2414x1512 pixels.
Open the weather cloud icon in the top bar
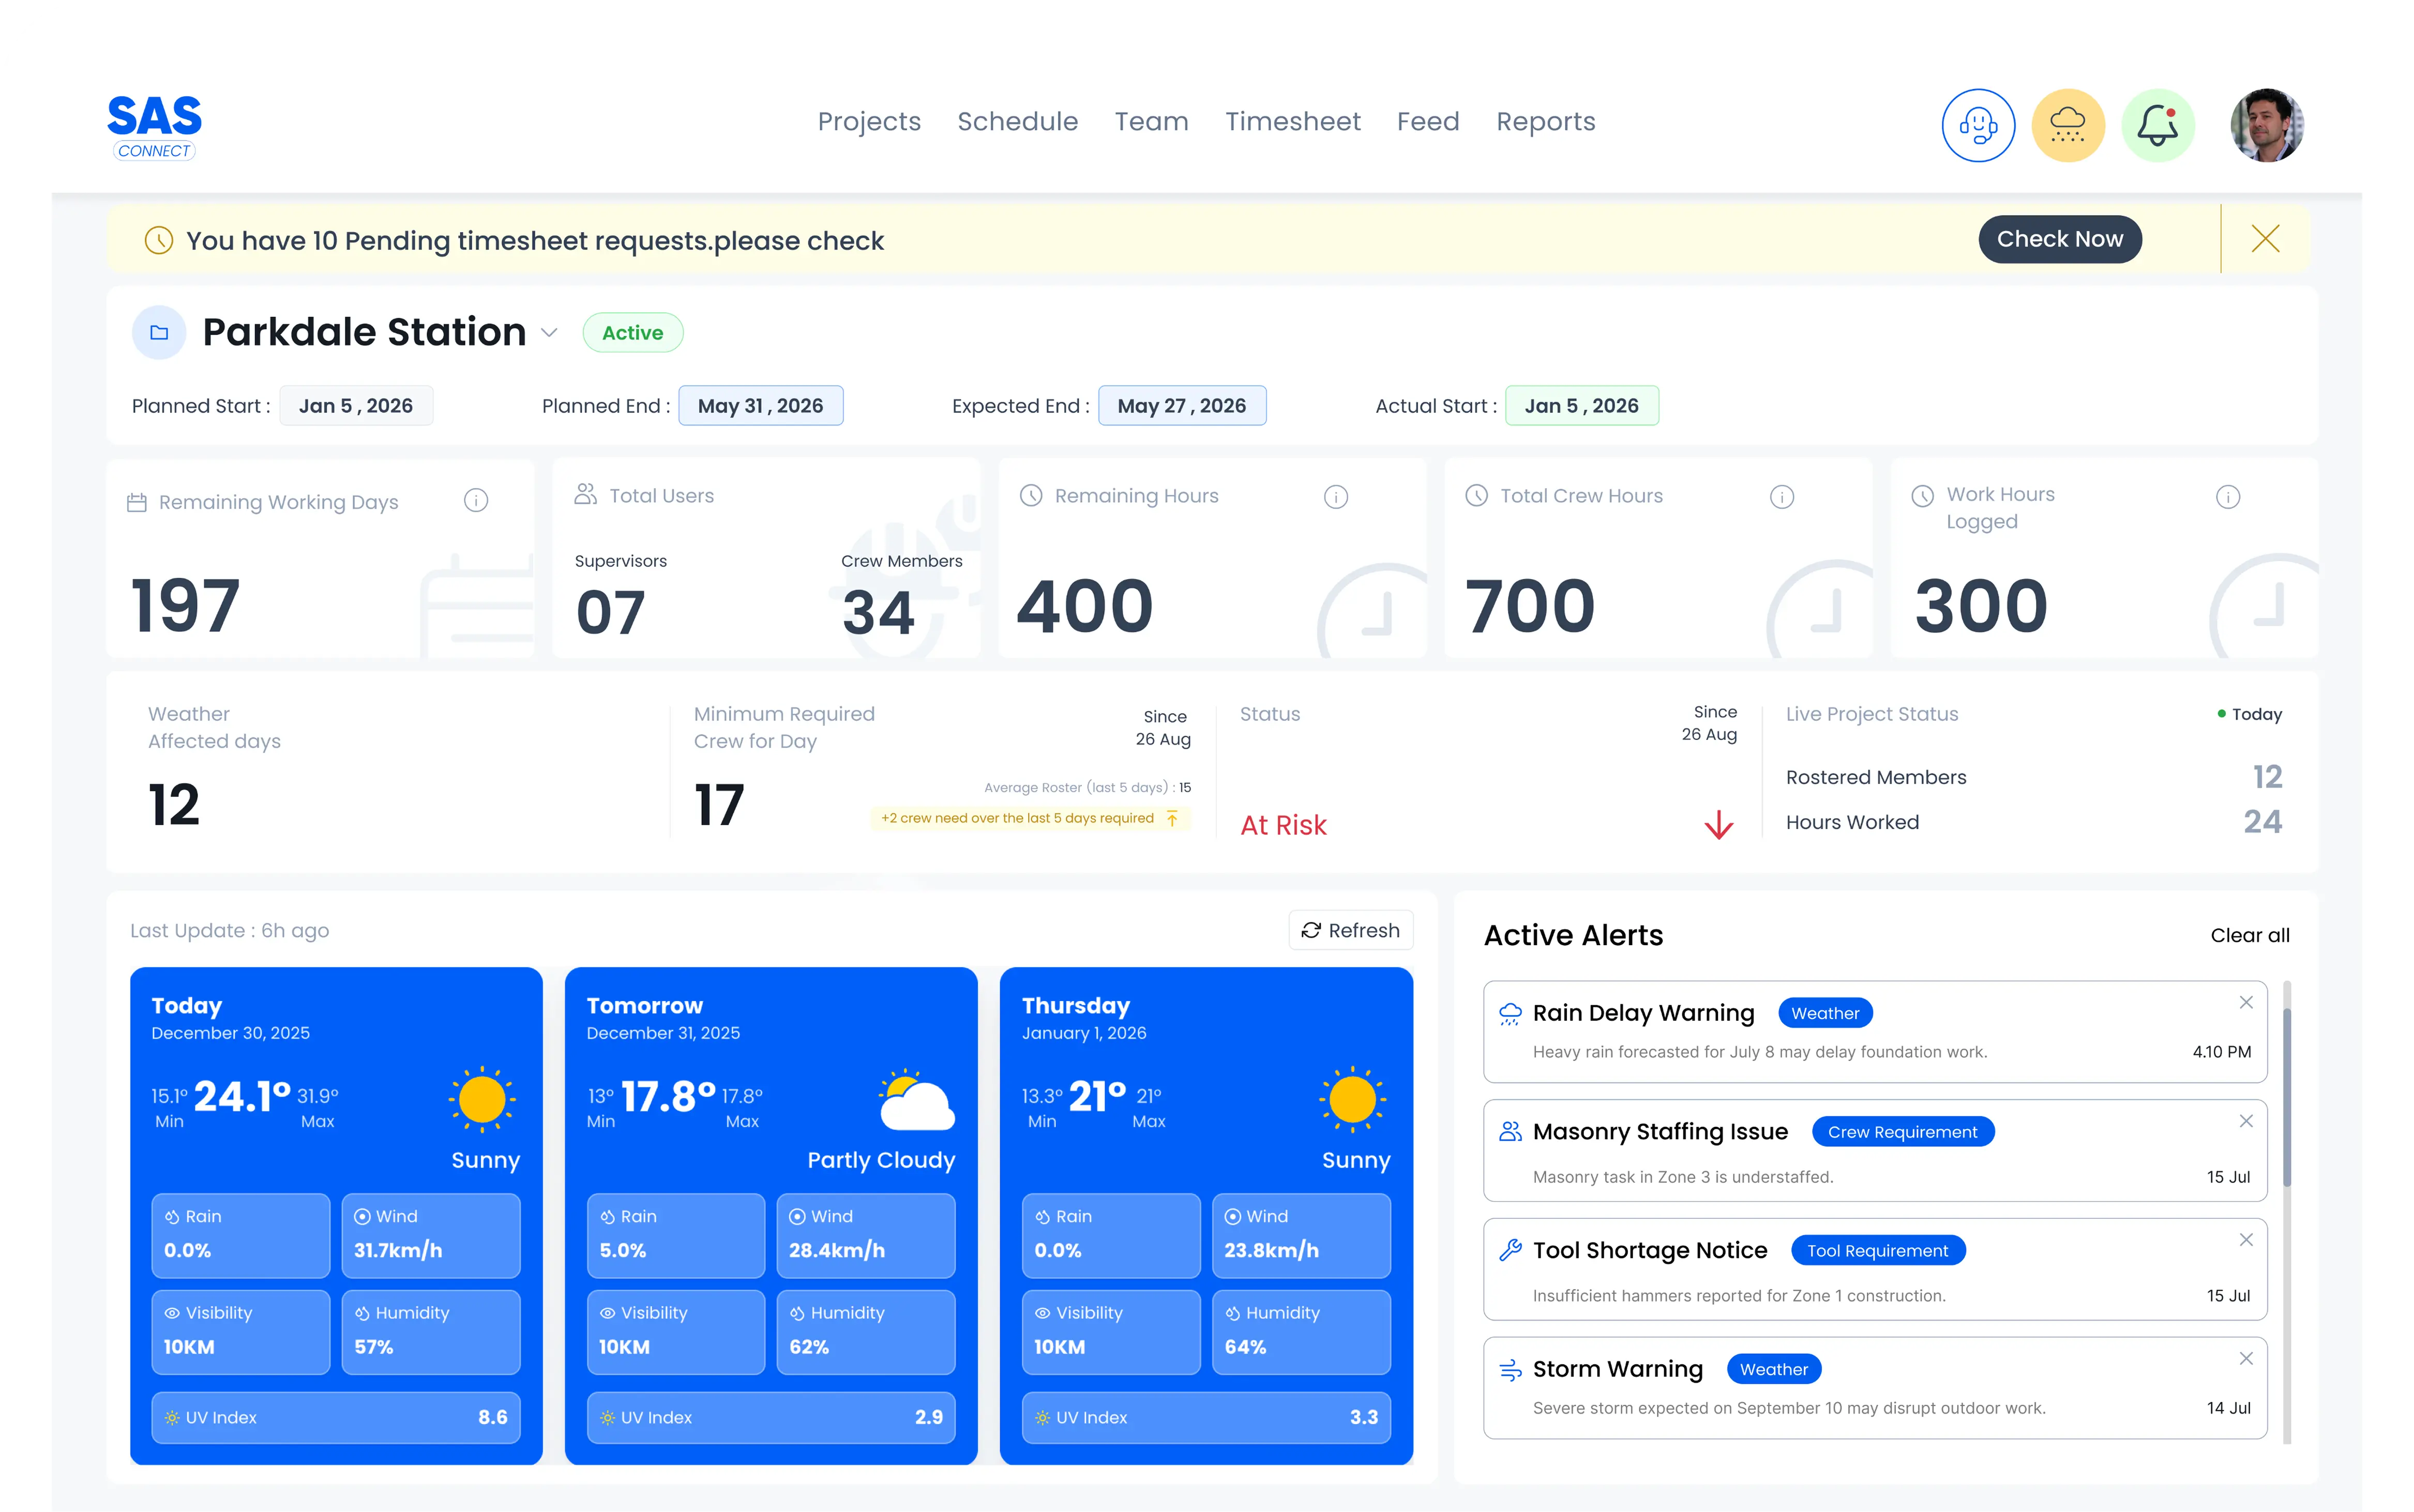click(2068, 124)
